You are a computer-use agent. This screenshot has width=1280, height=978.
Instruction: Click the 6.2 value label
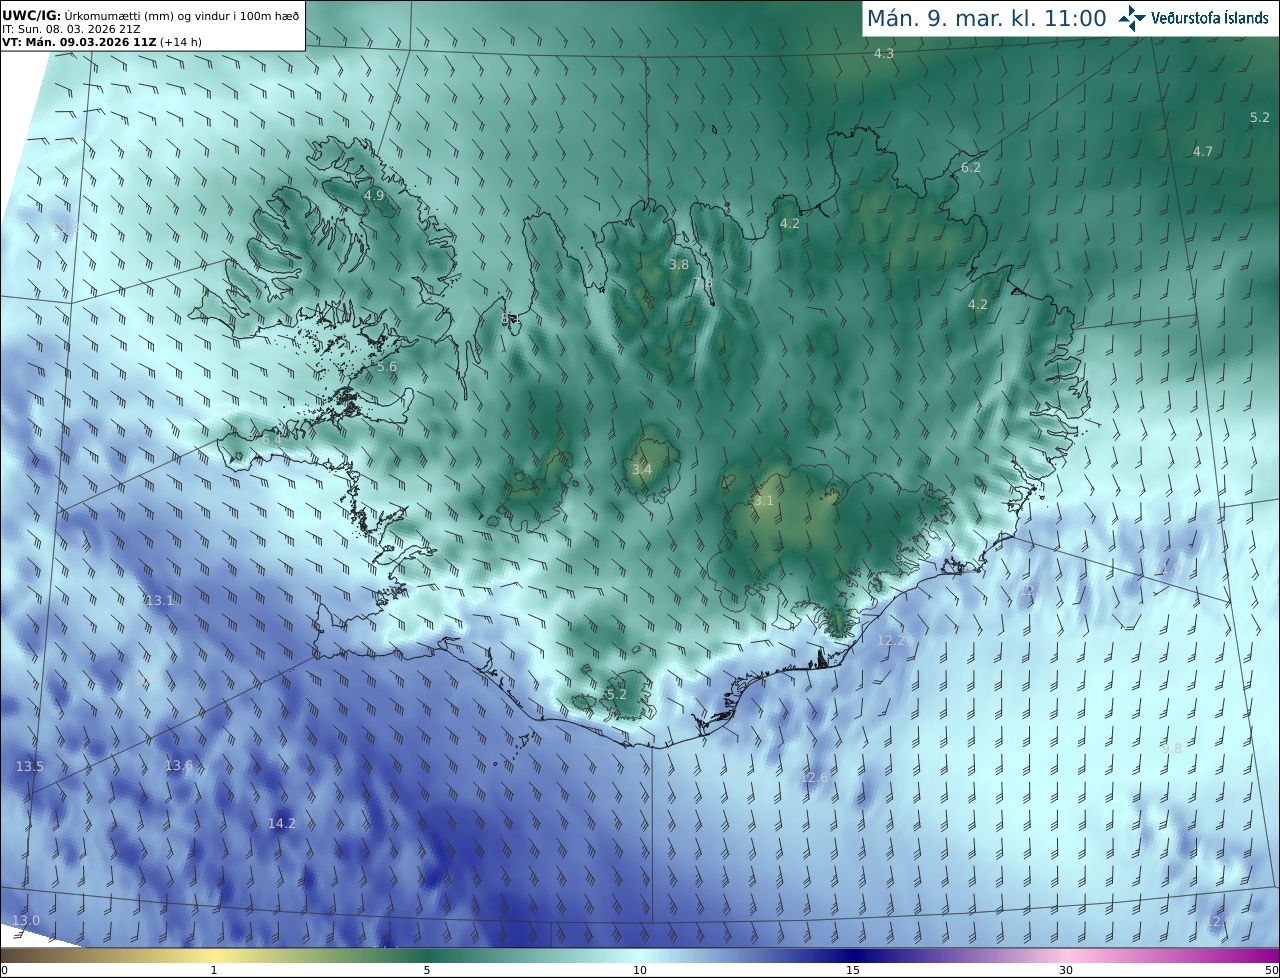(971, 168)
